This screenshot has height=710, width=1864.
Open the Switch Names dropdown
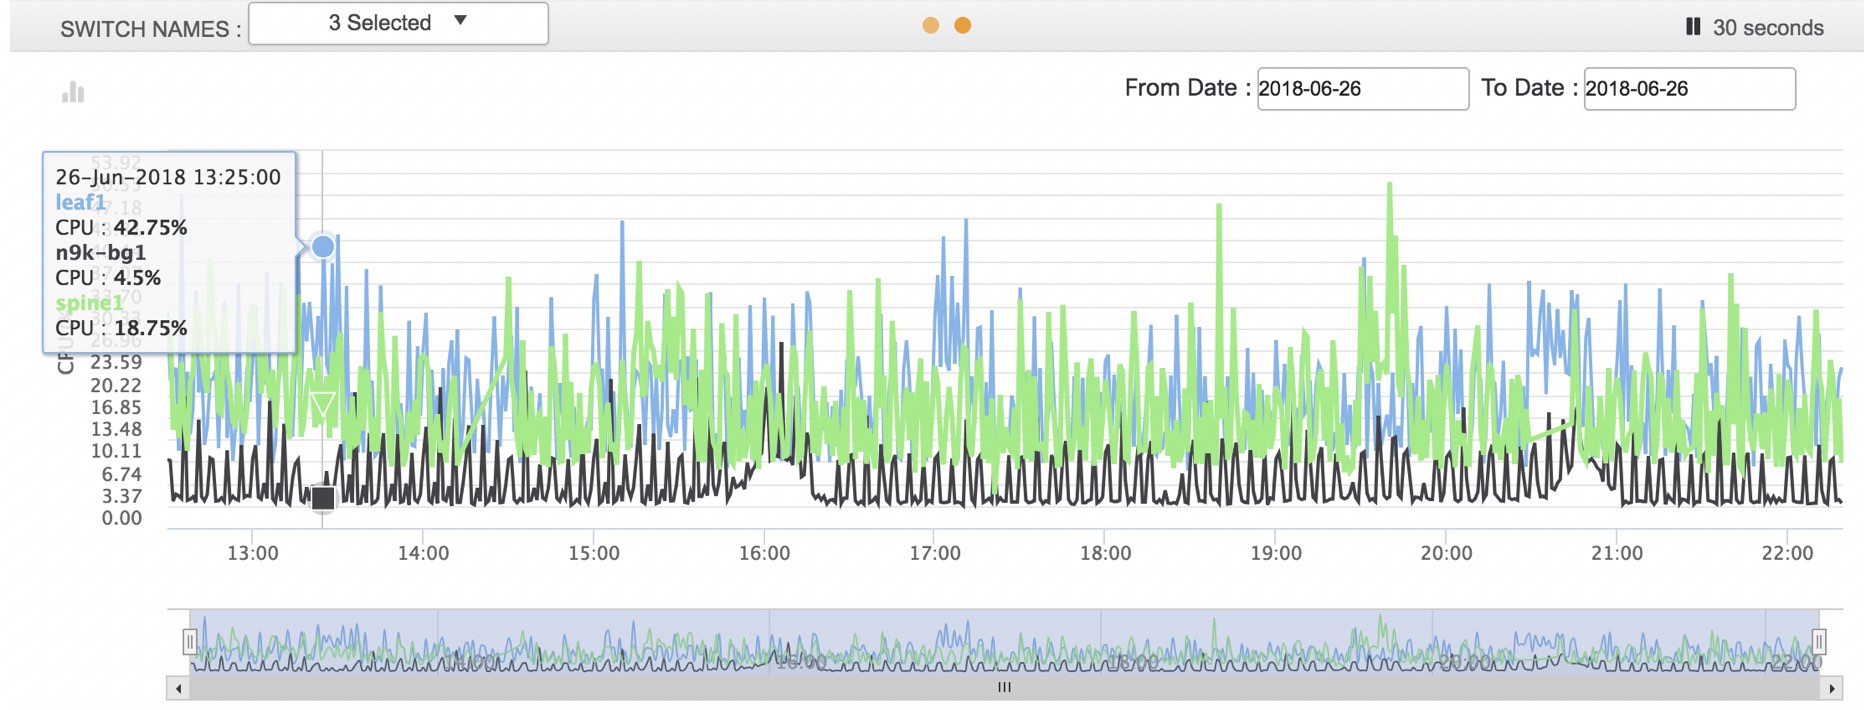[398, 23]
